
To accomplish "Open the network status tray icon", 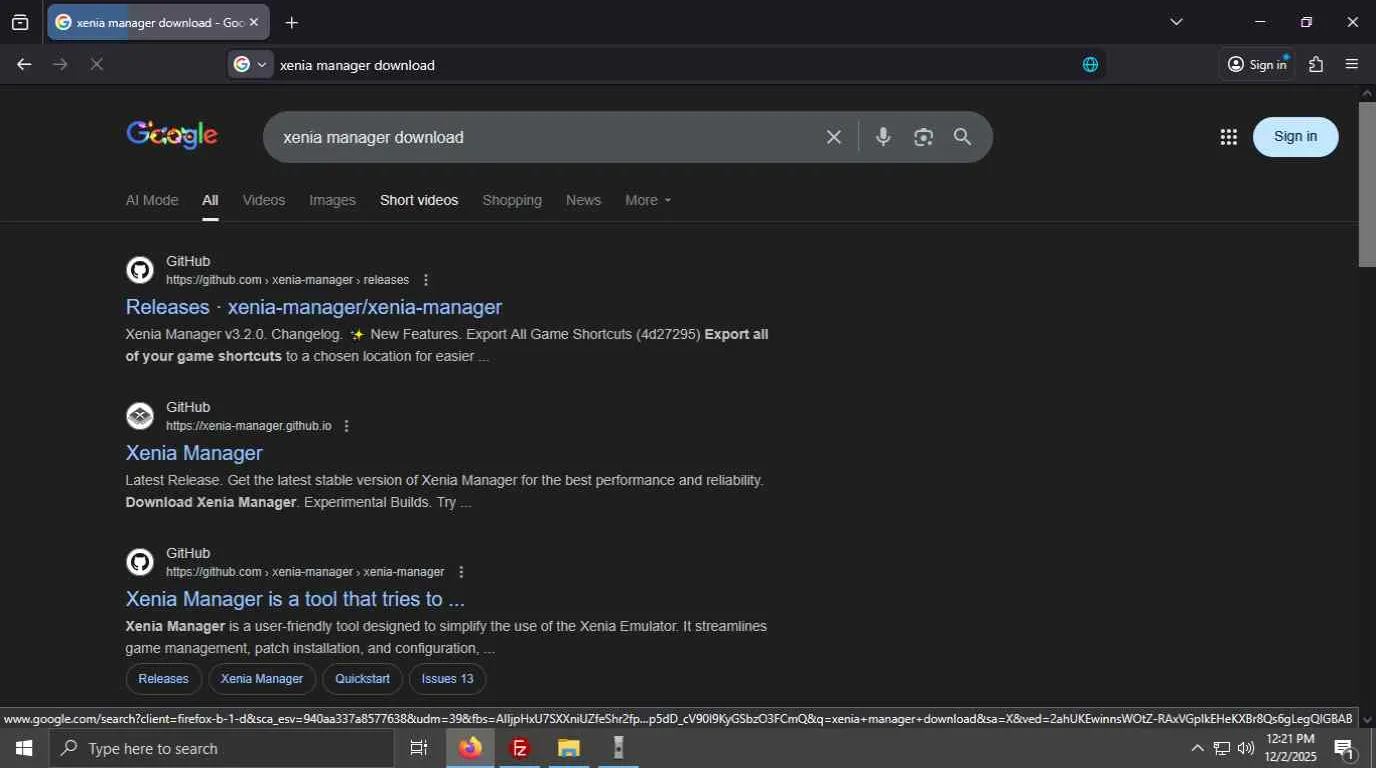I will (x=1222, y=748).
